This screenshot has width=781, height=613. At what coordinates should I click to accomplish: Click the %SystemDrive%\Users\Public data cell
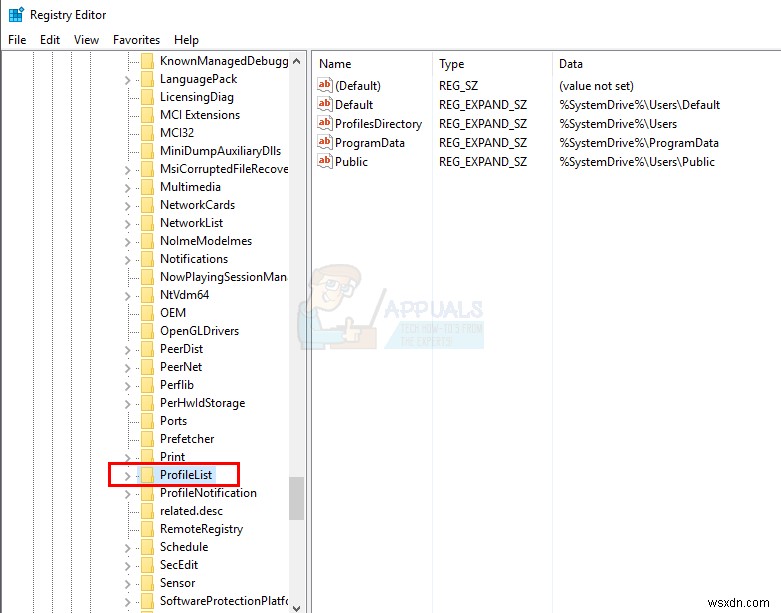(637, 162)
